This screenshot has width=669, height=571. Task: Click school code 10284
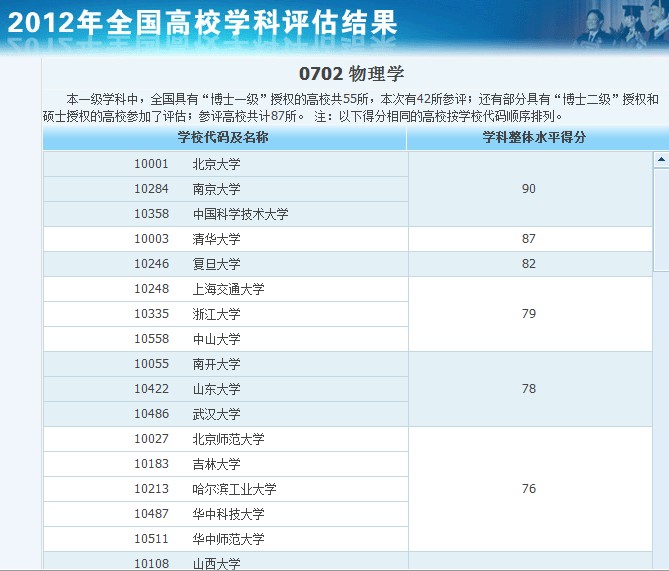[151, 189]
